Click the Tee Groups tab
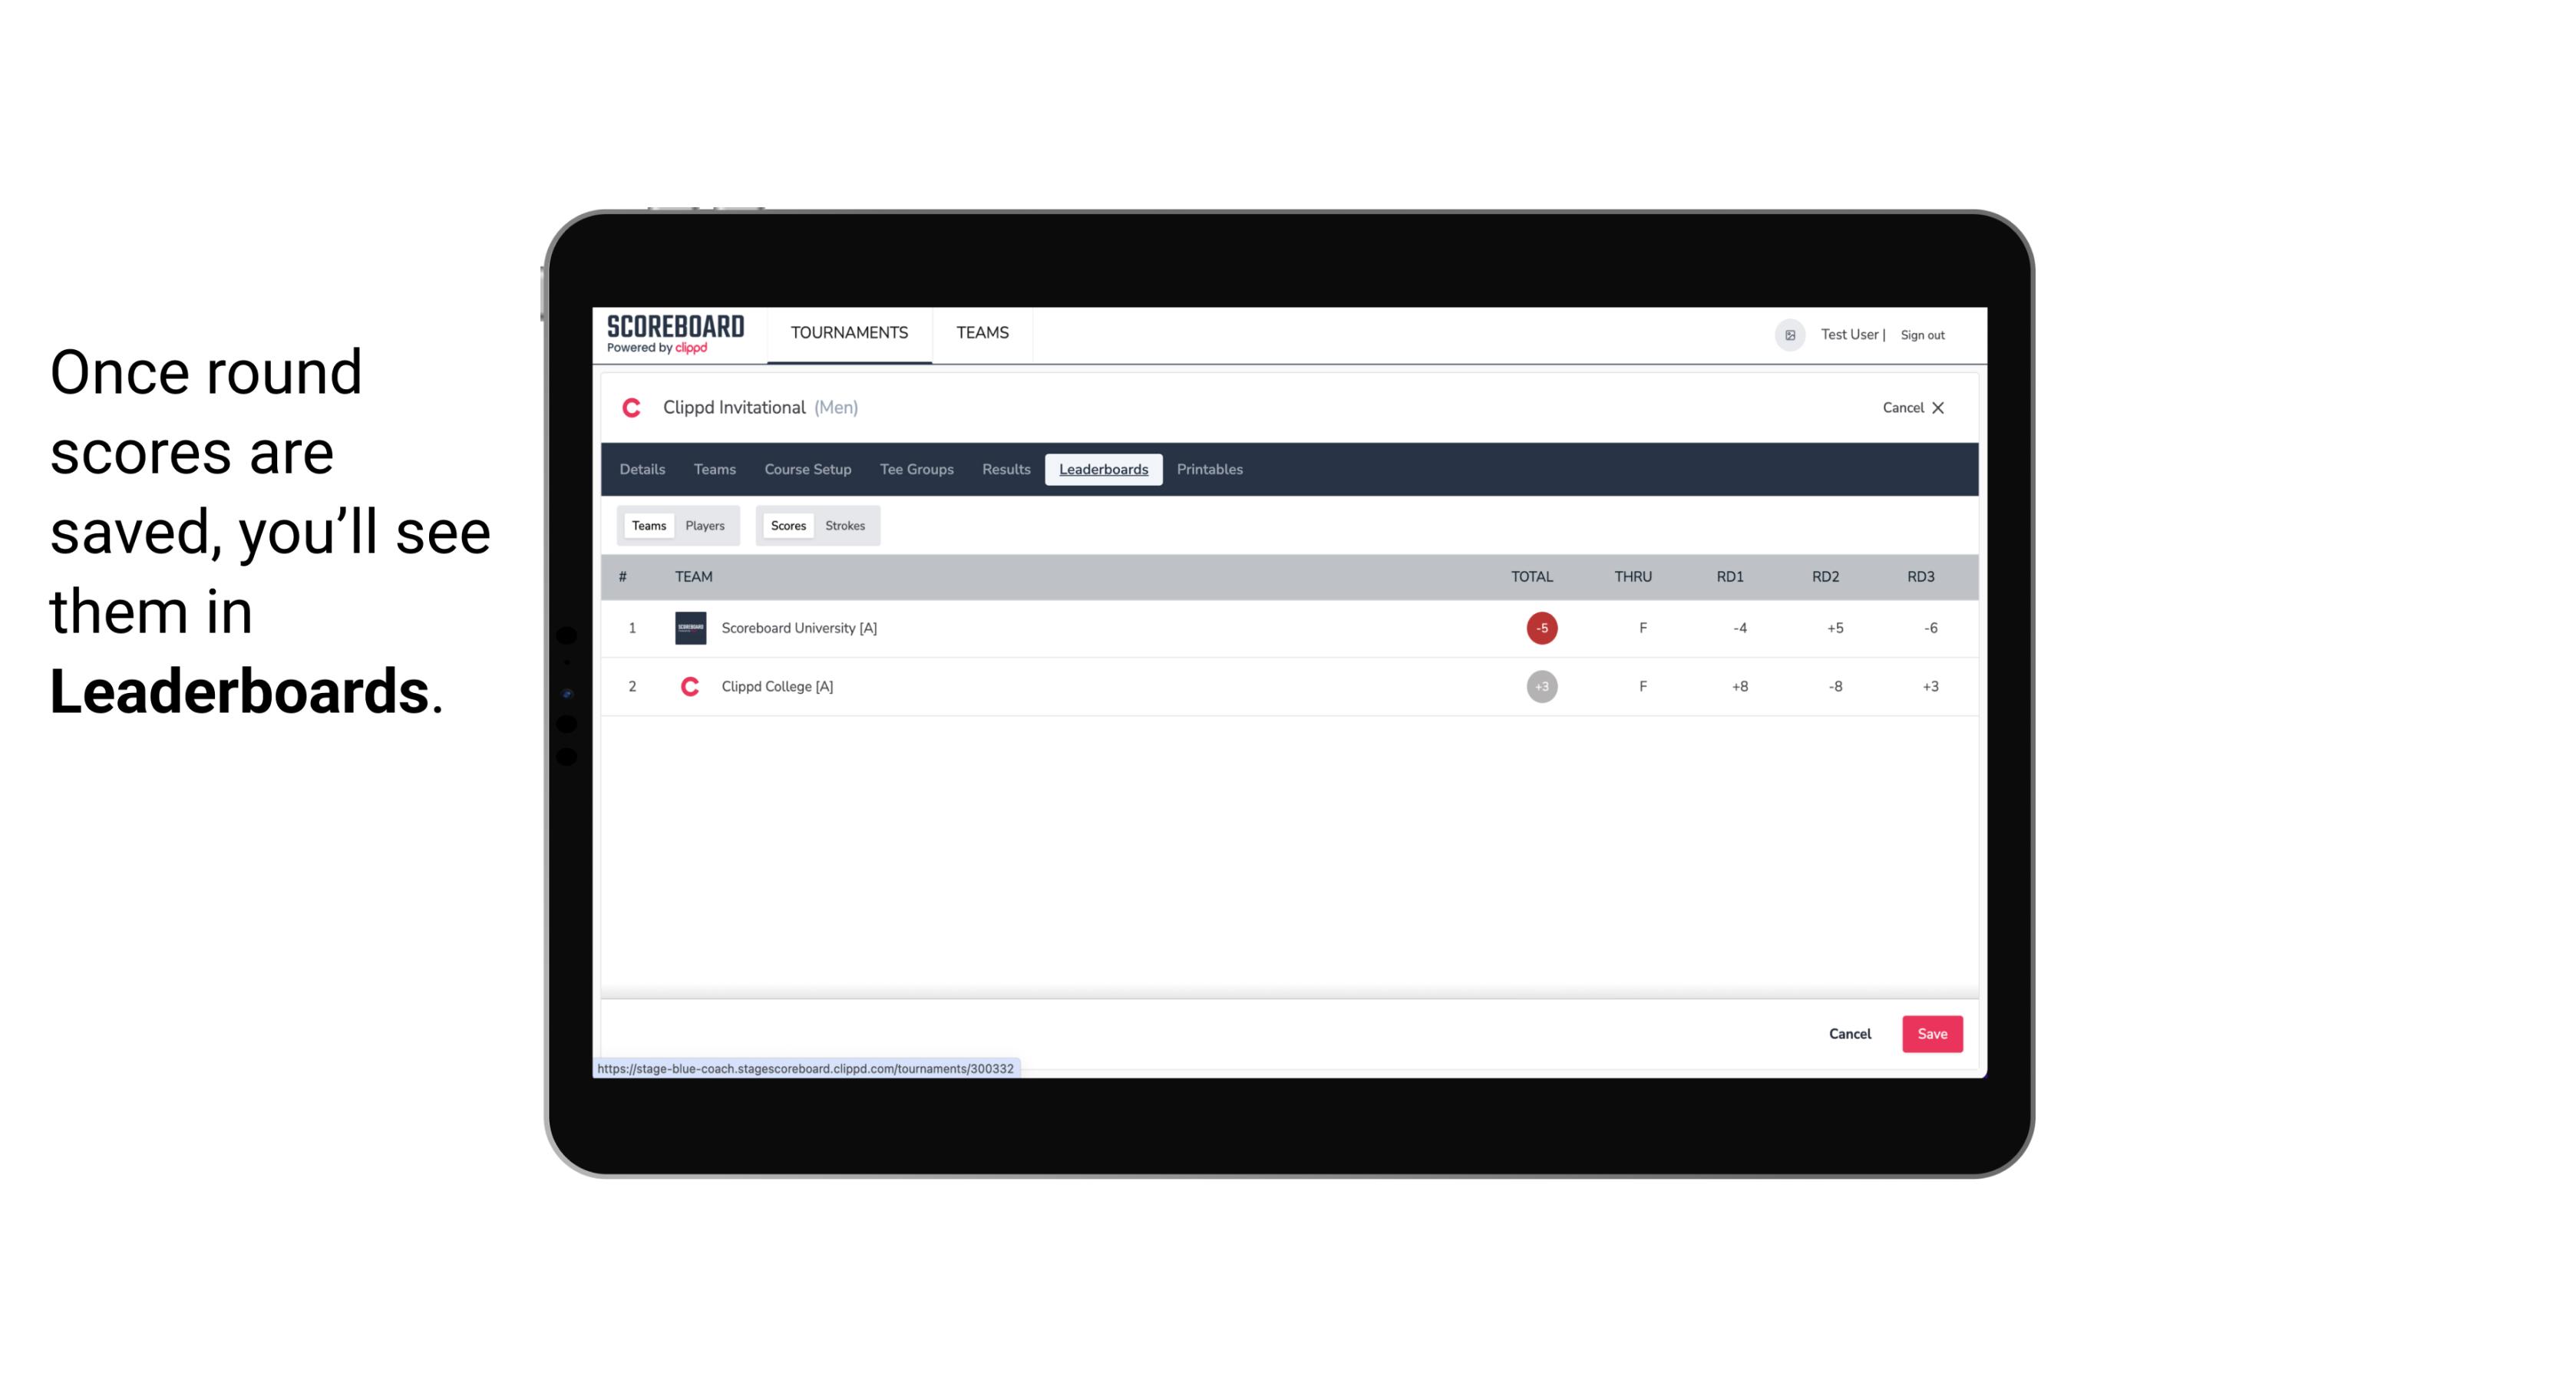2576x1386 pixels. point(915,470)
